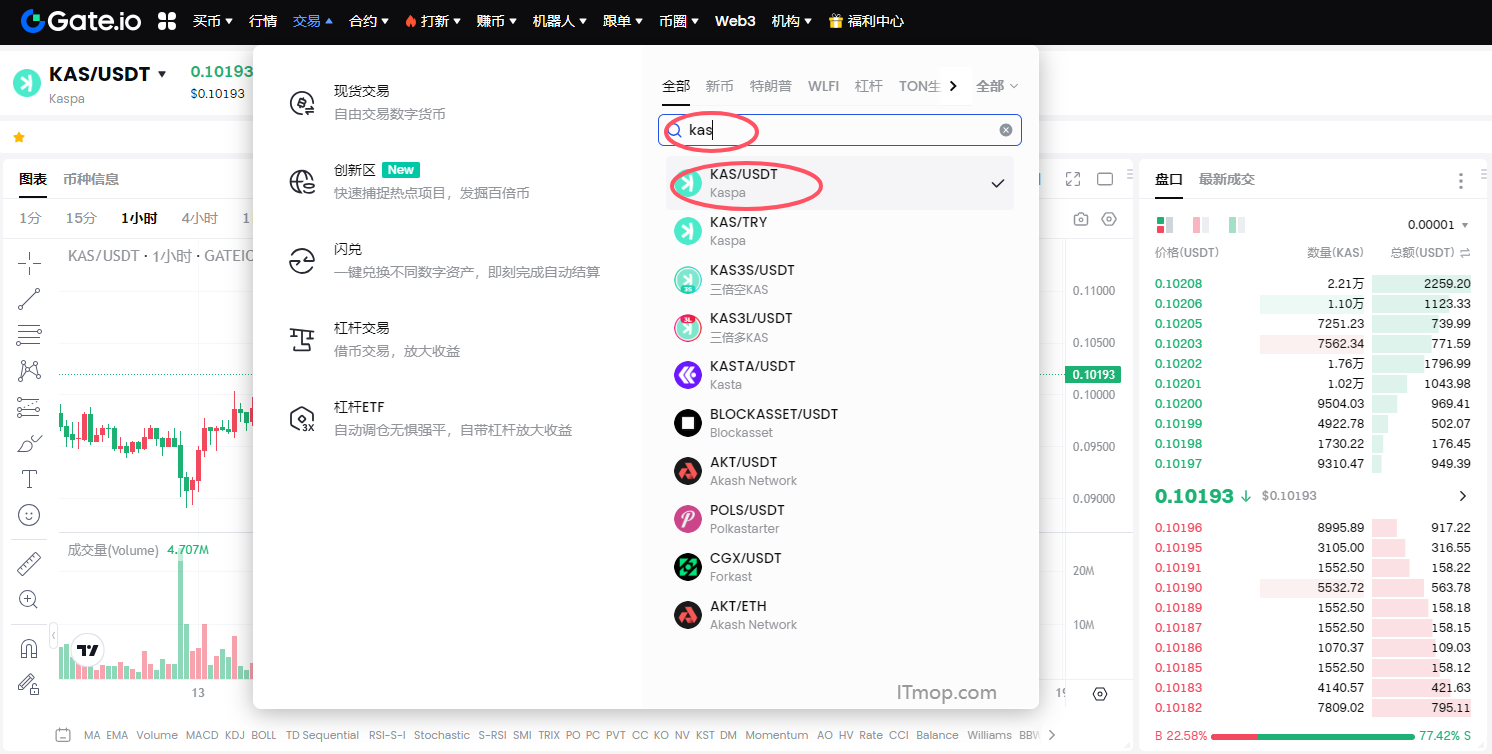
Task: Open order book more options menu
Action: coord(1461,180)
